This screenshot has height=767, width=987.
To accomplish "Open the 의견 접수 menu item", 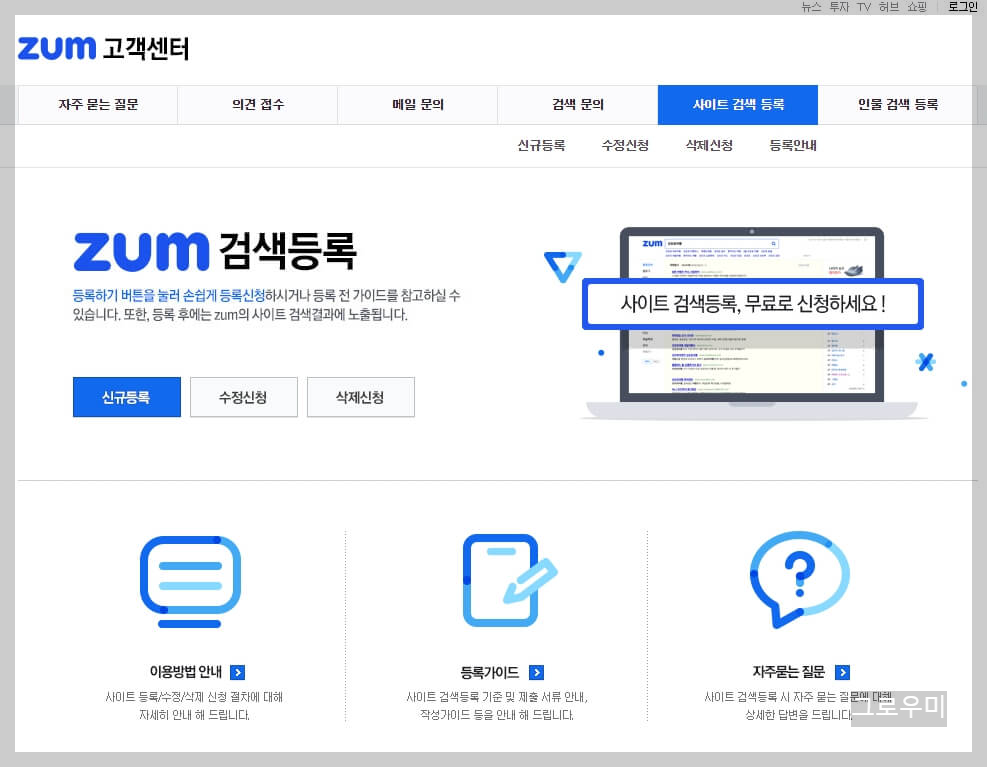I will click(257, 104).
